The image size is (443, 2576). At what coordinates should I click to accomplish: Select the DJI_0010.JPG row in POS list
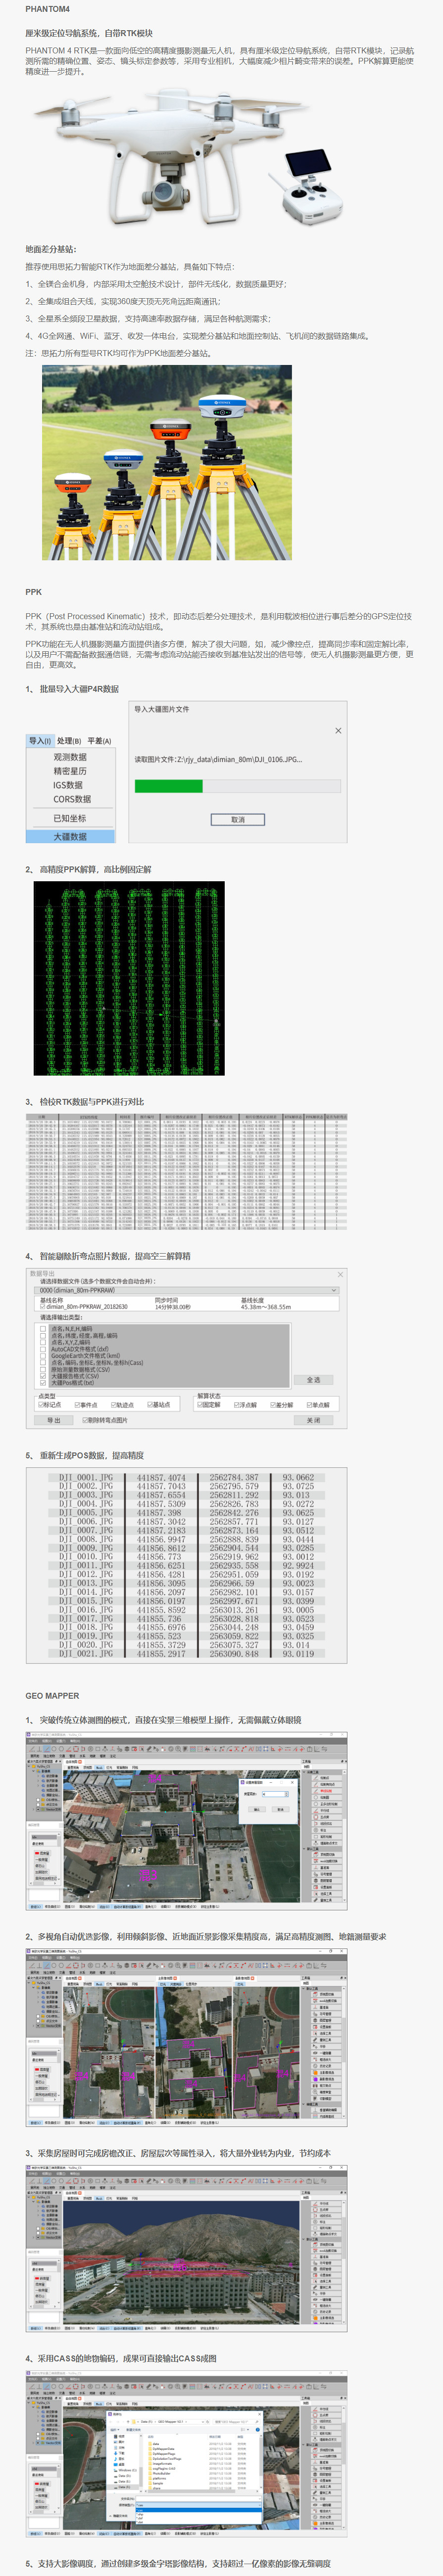(186, 1557)
